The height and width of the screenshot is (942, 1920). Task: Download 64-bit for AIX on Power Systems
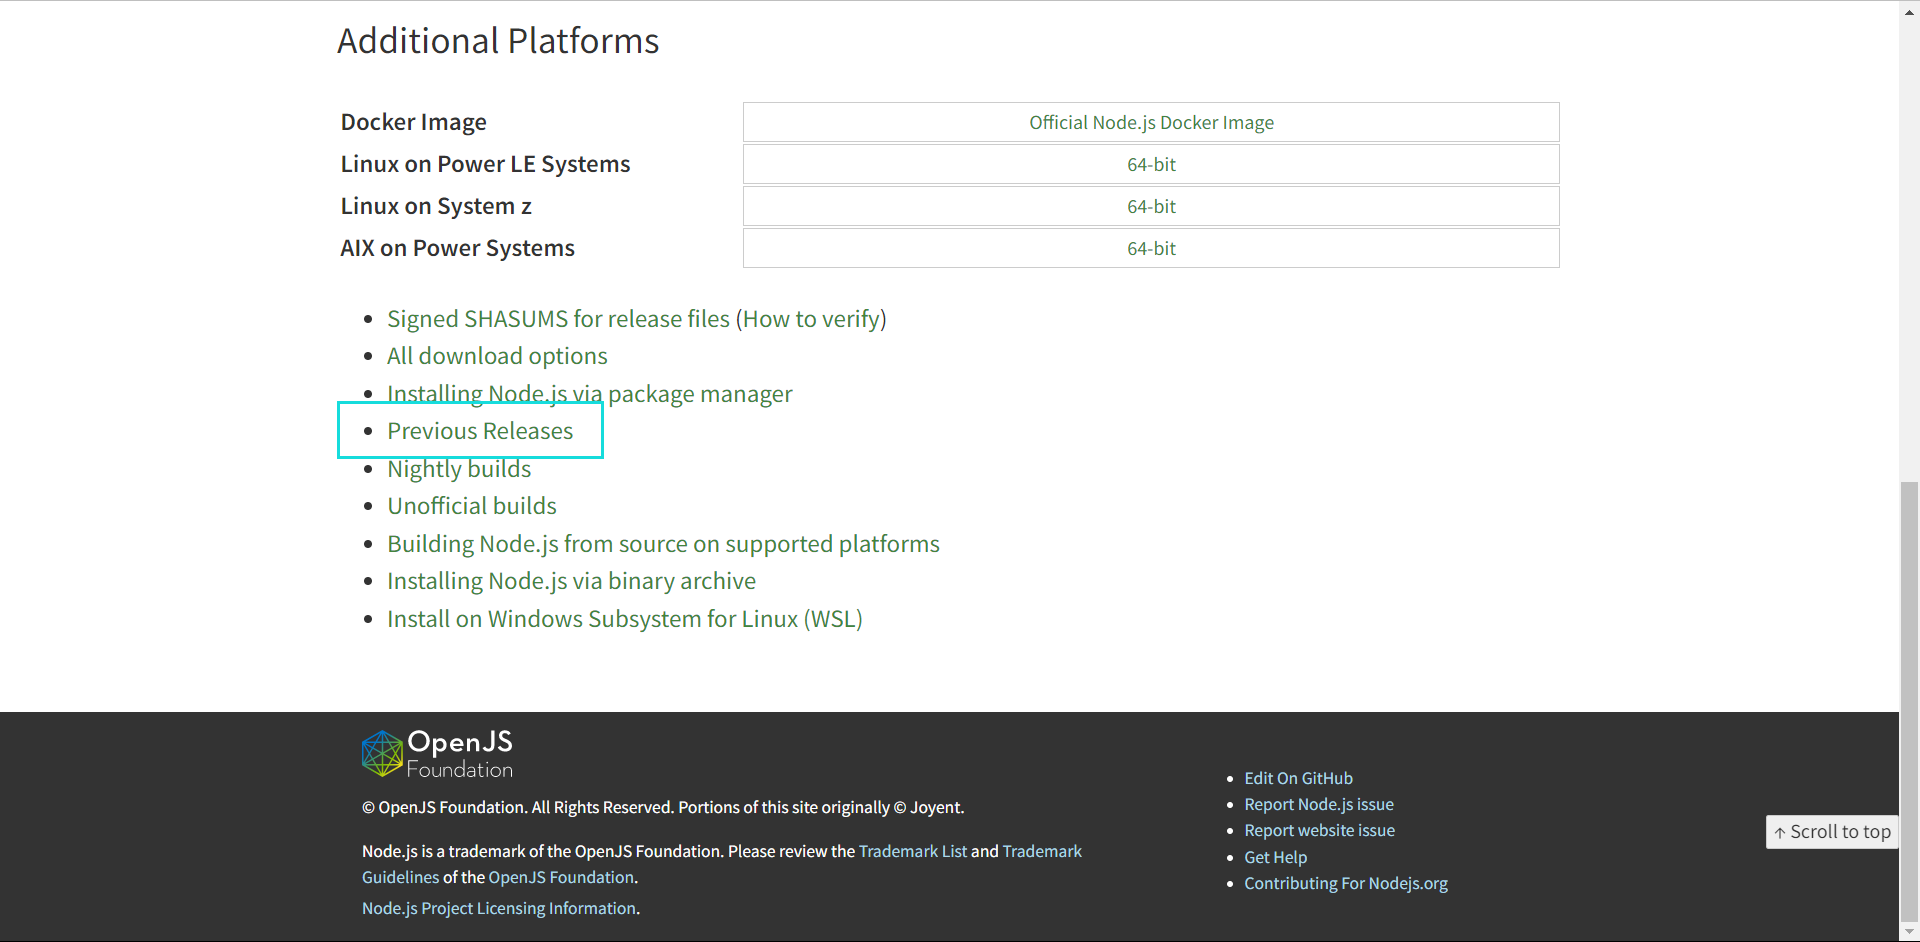click(x=1151, y=248)
